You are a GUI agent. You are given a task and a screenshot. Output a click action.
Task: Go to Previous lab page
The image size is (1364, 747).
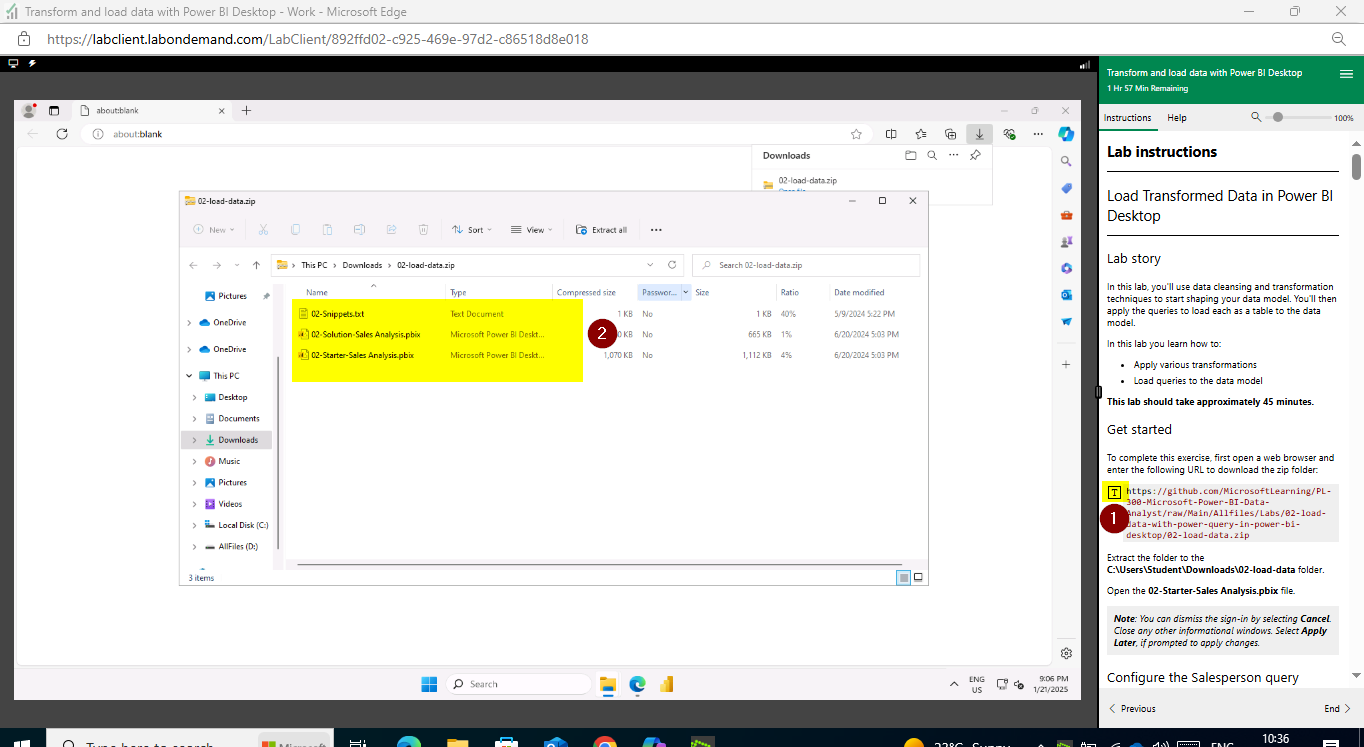(x=1132, y=708)
